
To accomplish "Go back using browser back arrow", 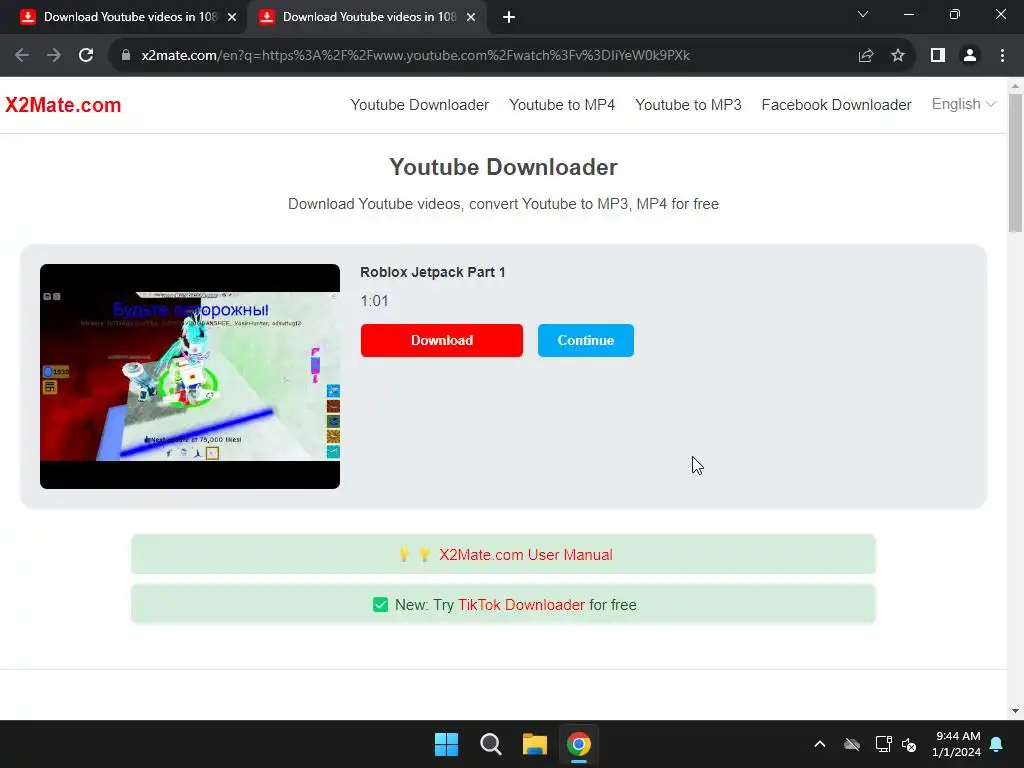I will (x=22, y=56).
